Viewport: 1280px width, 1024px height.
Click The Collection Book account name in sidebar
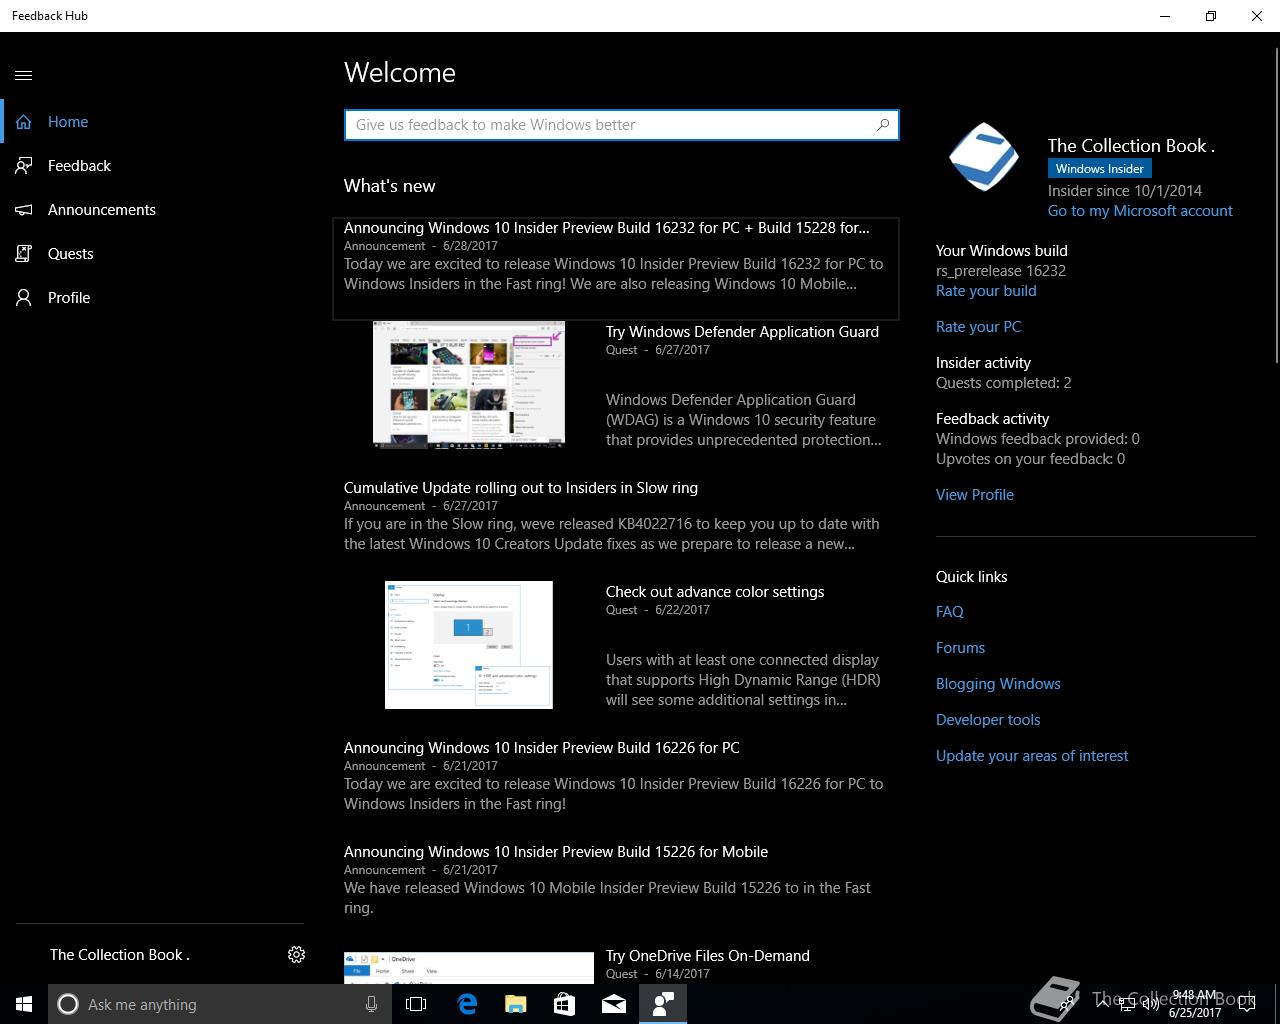pyautogui.click(x=120, y=955)
